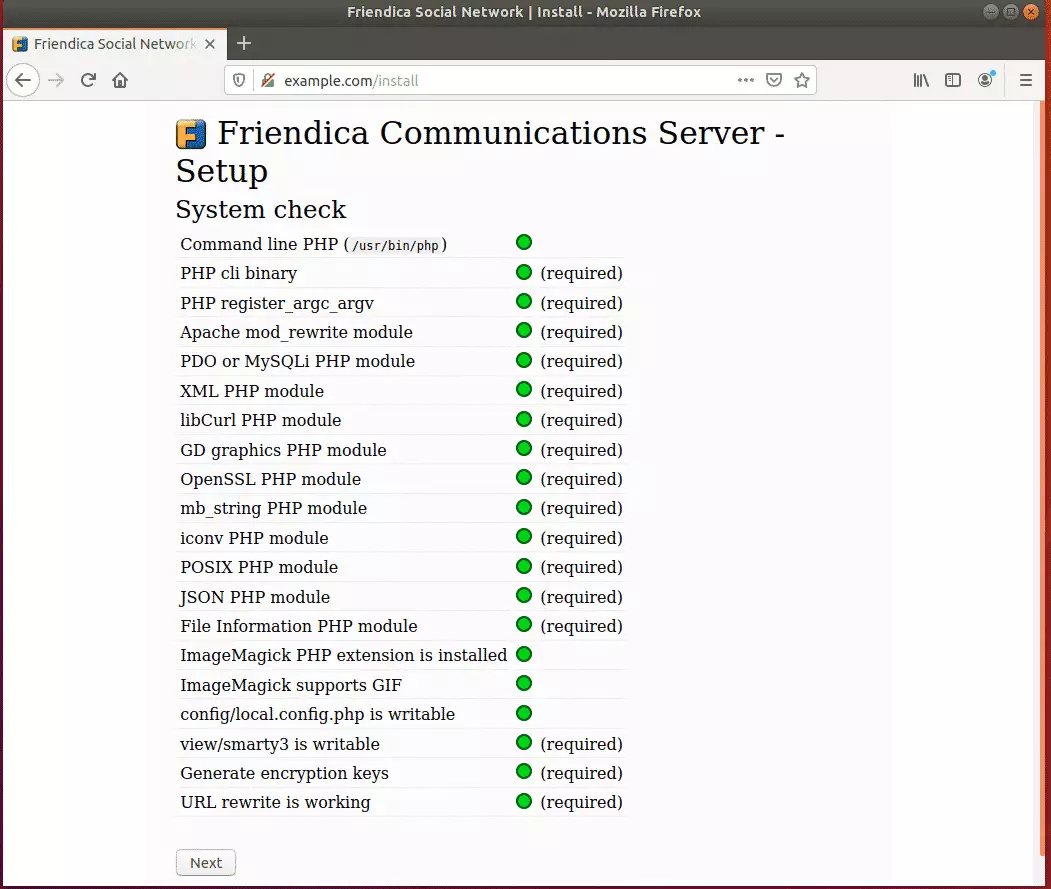Viewport: 1051px width, 889px height.
Task: Click the 'PHP register_argc_argv' label
Action: (277, 304)
